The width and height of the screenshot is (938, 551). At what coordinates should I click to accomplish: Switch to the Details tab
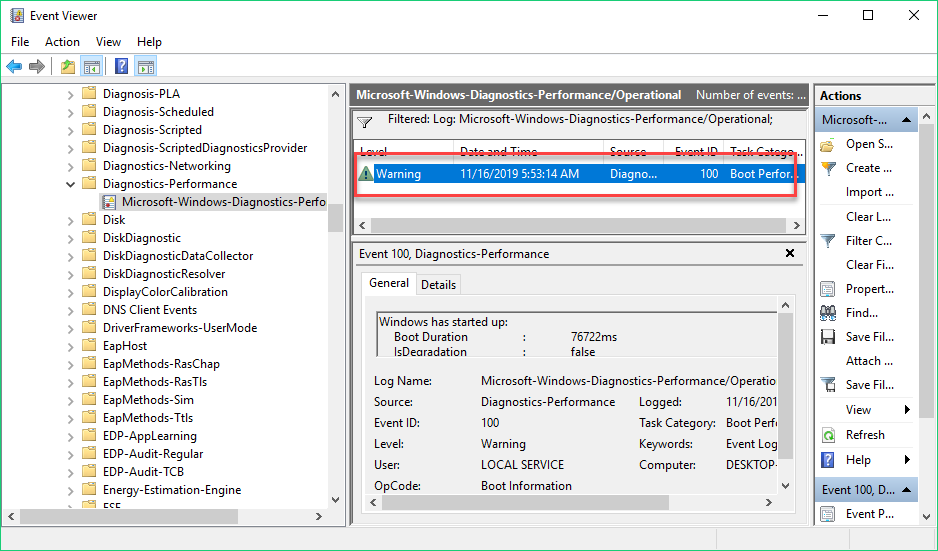pyautogui.click(x=438, y=285)
